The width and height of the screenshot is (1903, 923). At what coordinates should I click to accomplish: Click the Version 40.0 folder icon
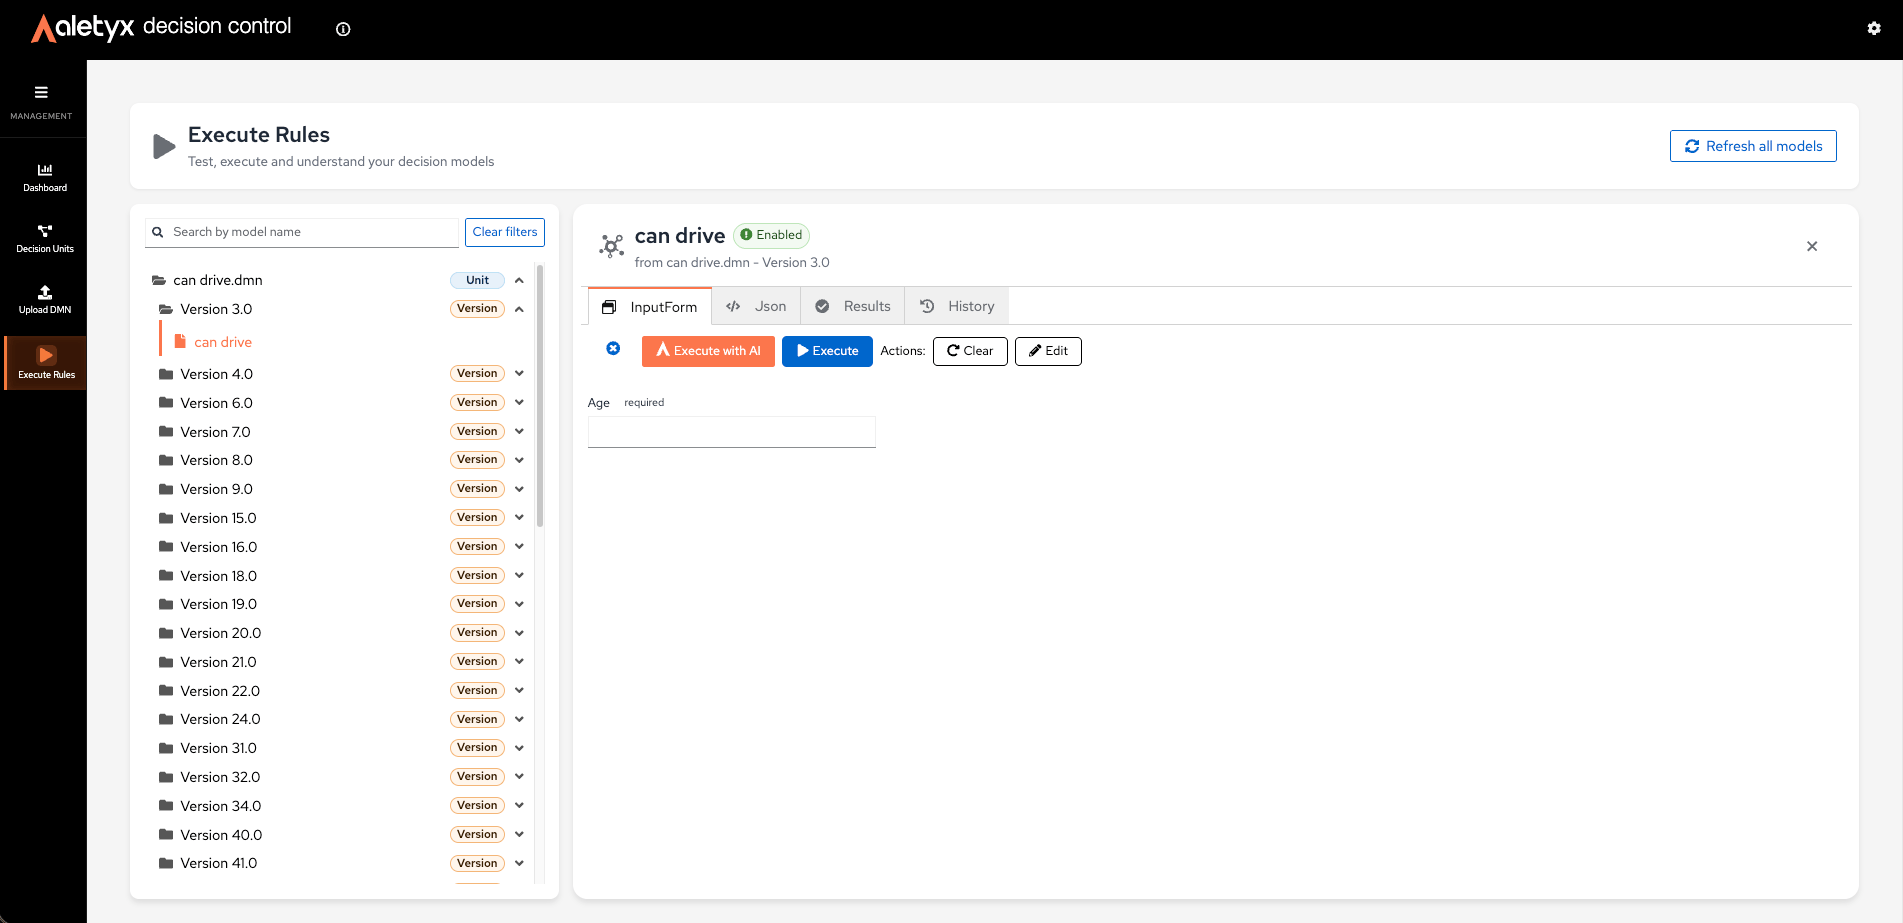[166, 835]
